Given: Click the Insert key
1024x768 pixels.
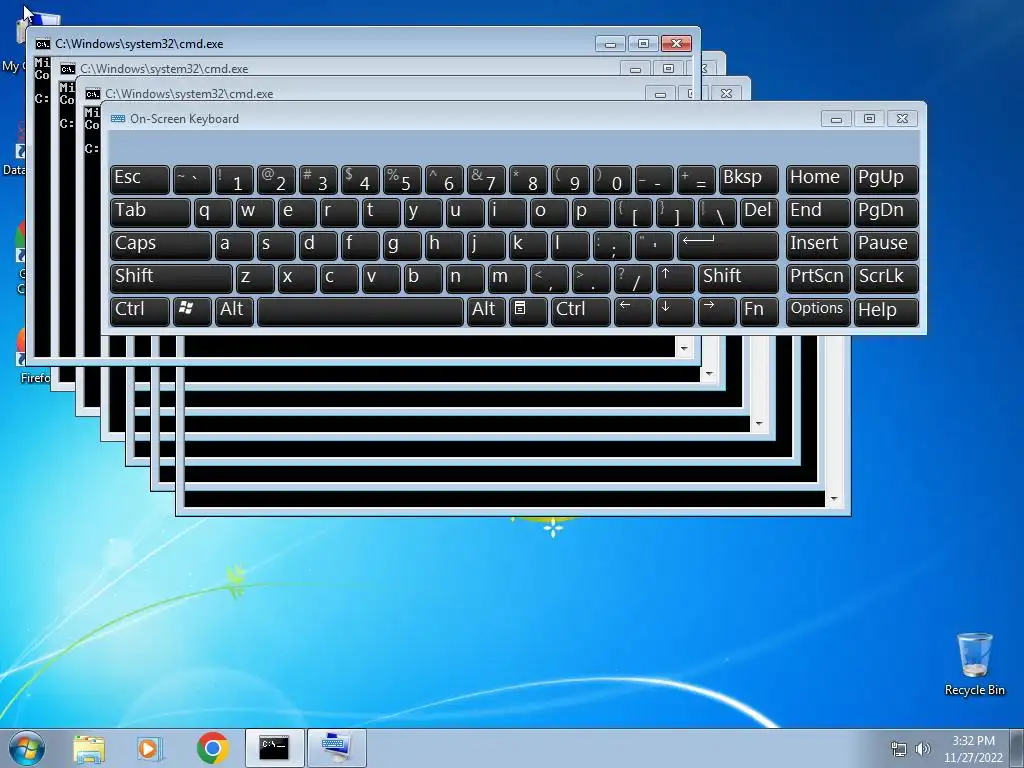Looking at the screenshot, I should [x=818, y=245].
